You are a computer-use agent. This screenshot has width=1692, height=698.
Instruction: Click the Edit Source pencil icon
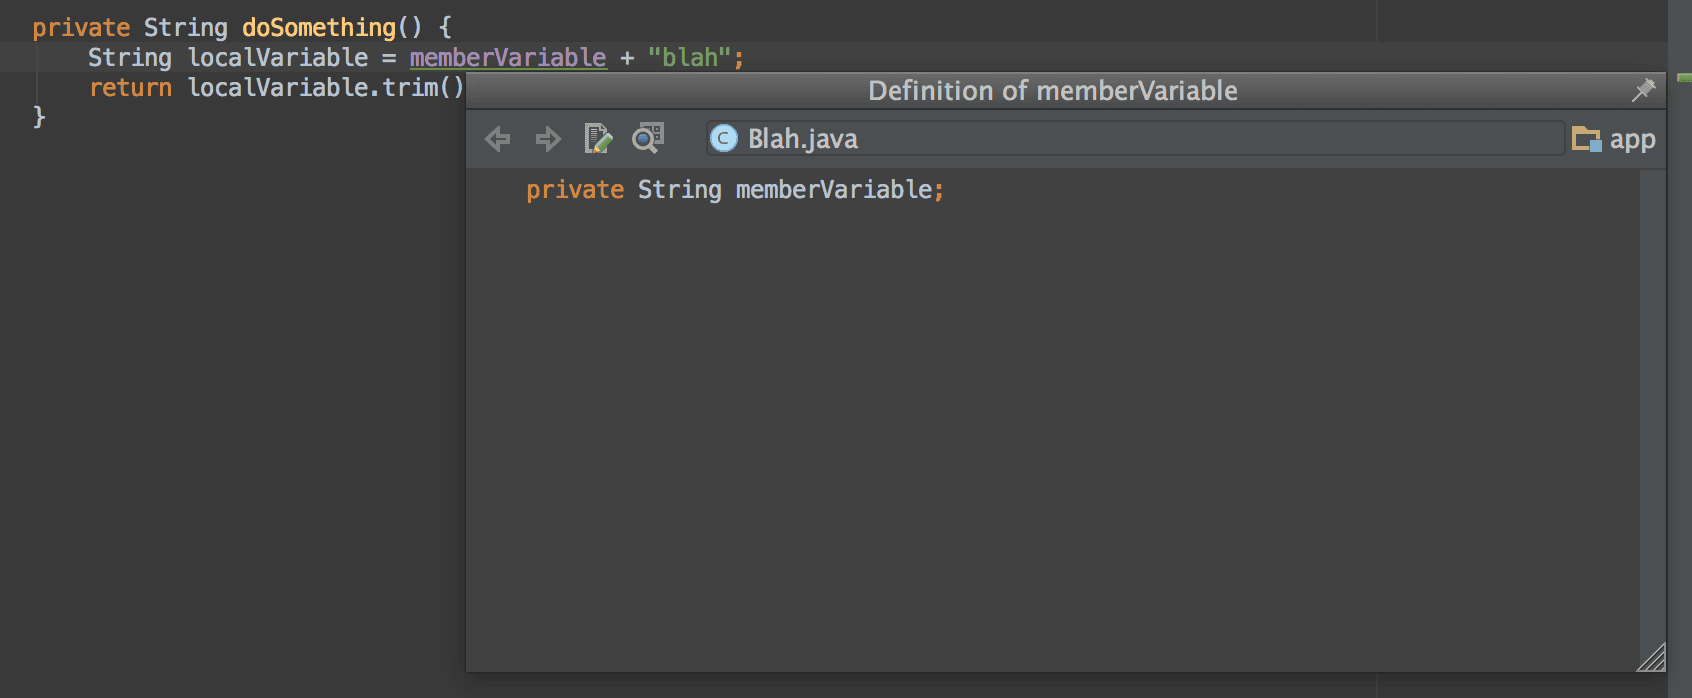click(597, 139)
